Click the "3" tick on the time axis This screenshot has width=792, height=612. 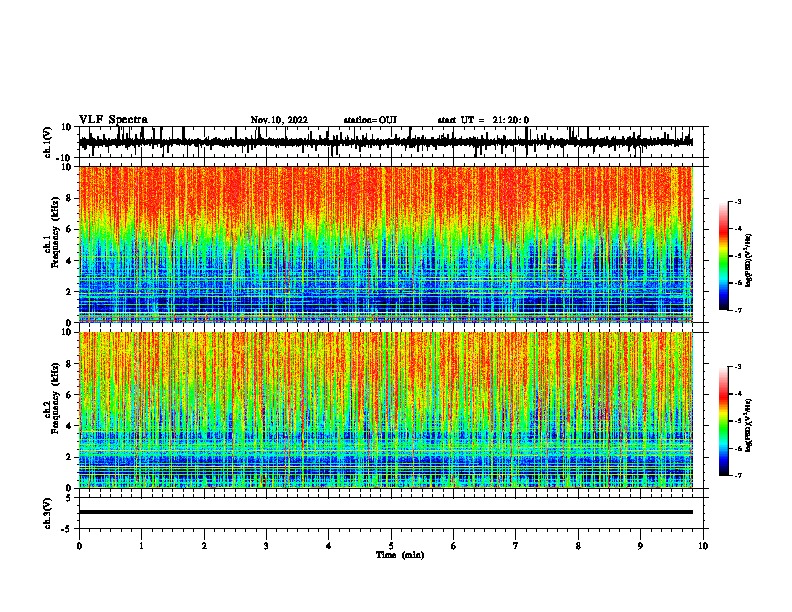266,546
